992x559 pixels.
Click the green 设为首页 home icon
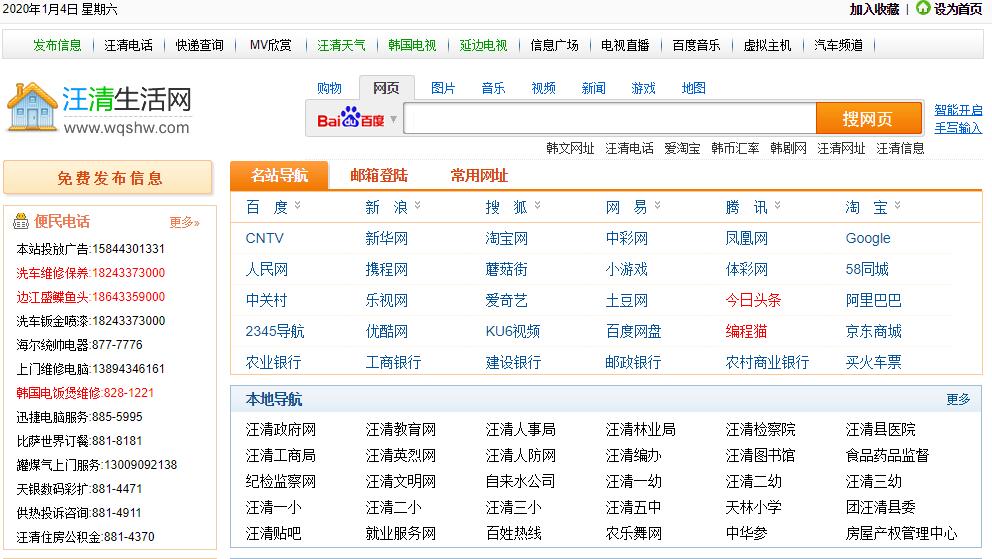click(x=924, y=8)
